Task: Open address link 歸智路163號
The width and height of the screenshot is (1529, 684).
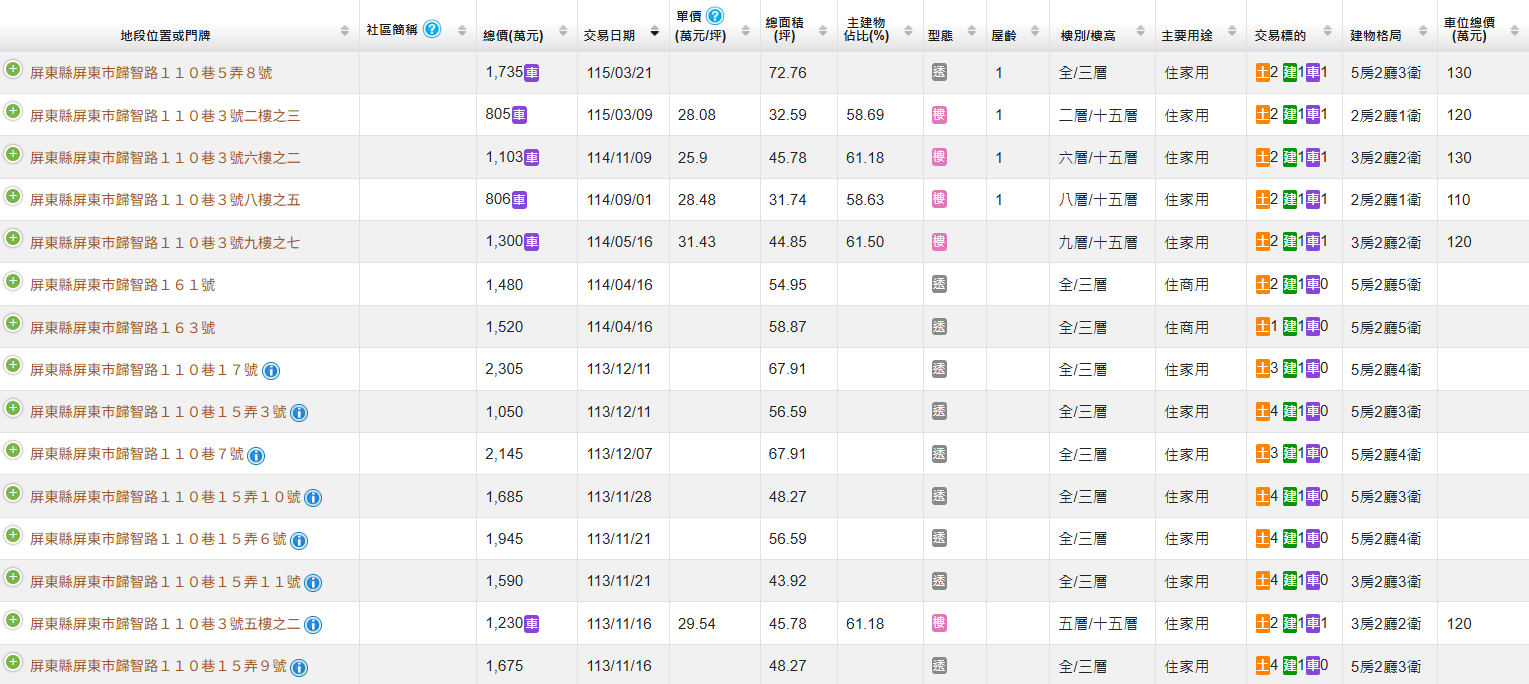Action: pyautogui.click(x=122, y=327)
